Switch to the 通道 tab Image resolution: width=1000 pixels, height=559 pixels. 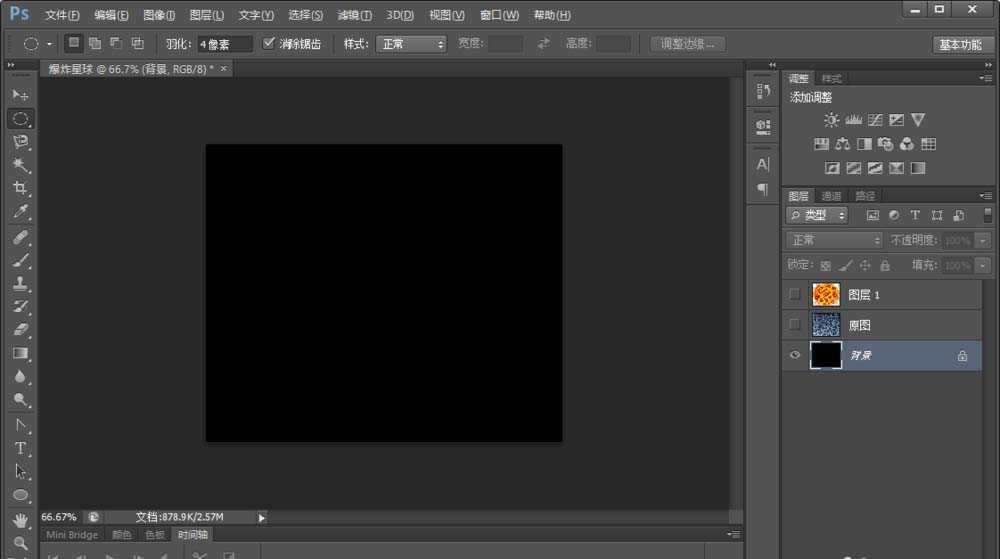coord(831,196)
